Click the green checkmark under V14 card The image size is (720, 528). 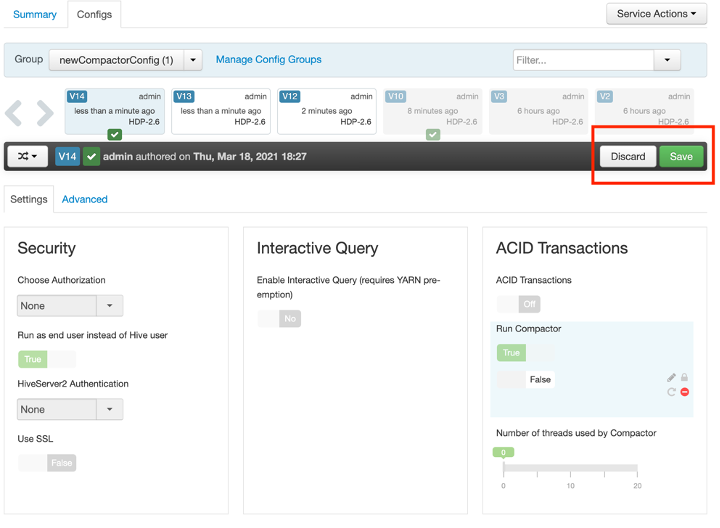115,135
